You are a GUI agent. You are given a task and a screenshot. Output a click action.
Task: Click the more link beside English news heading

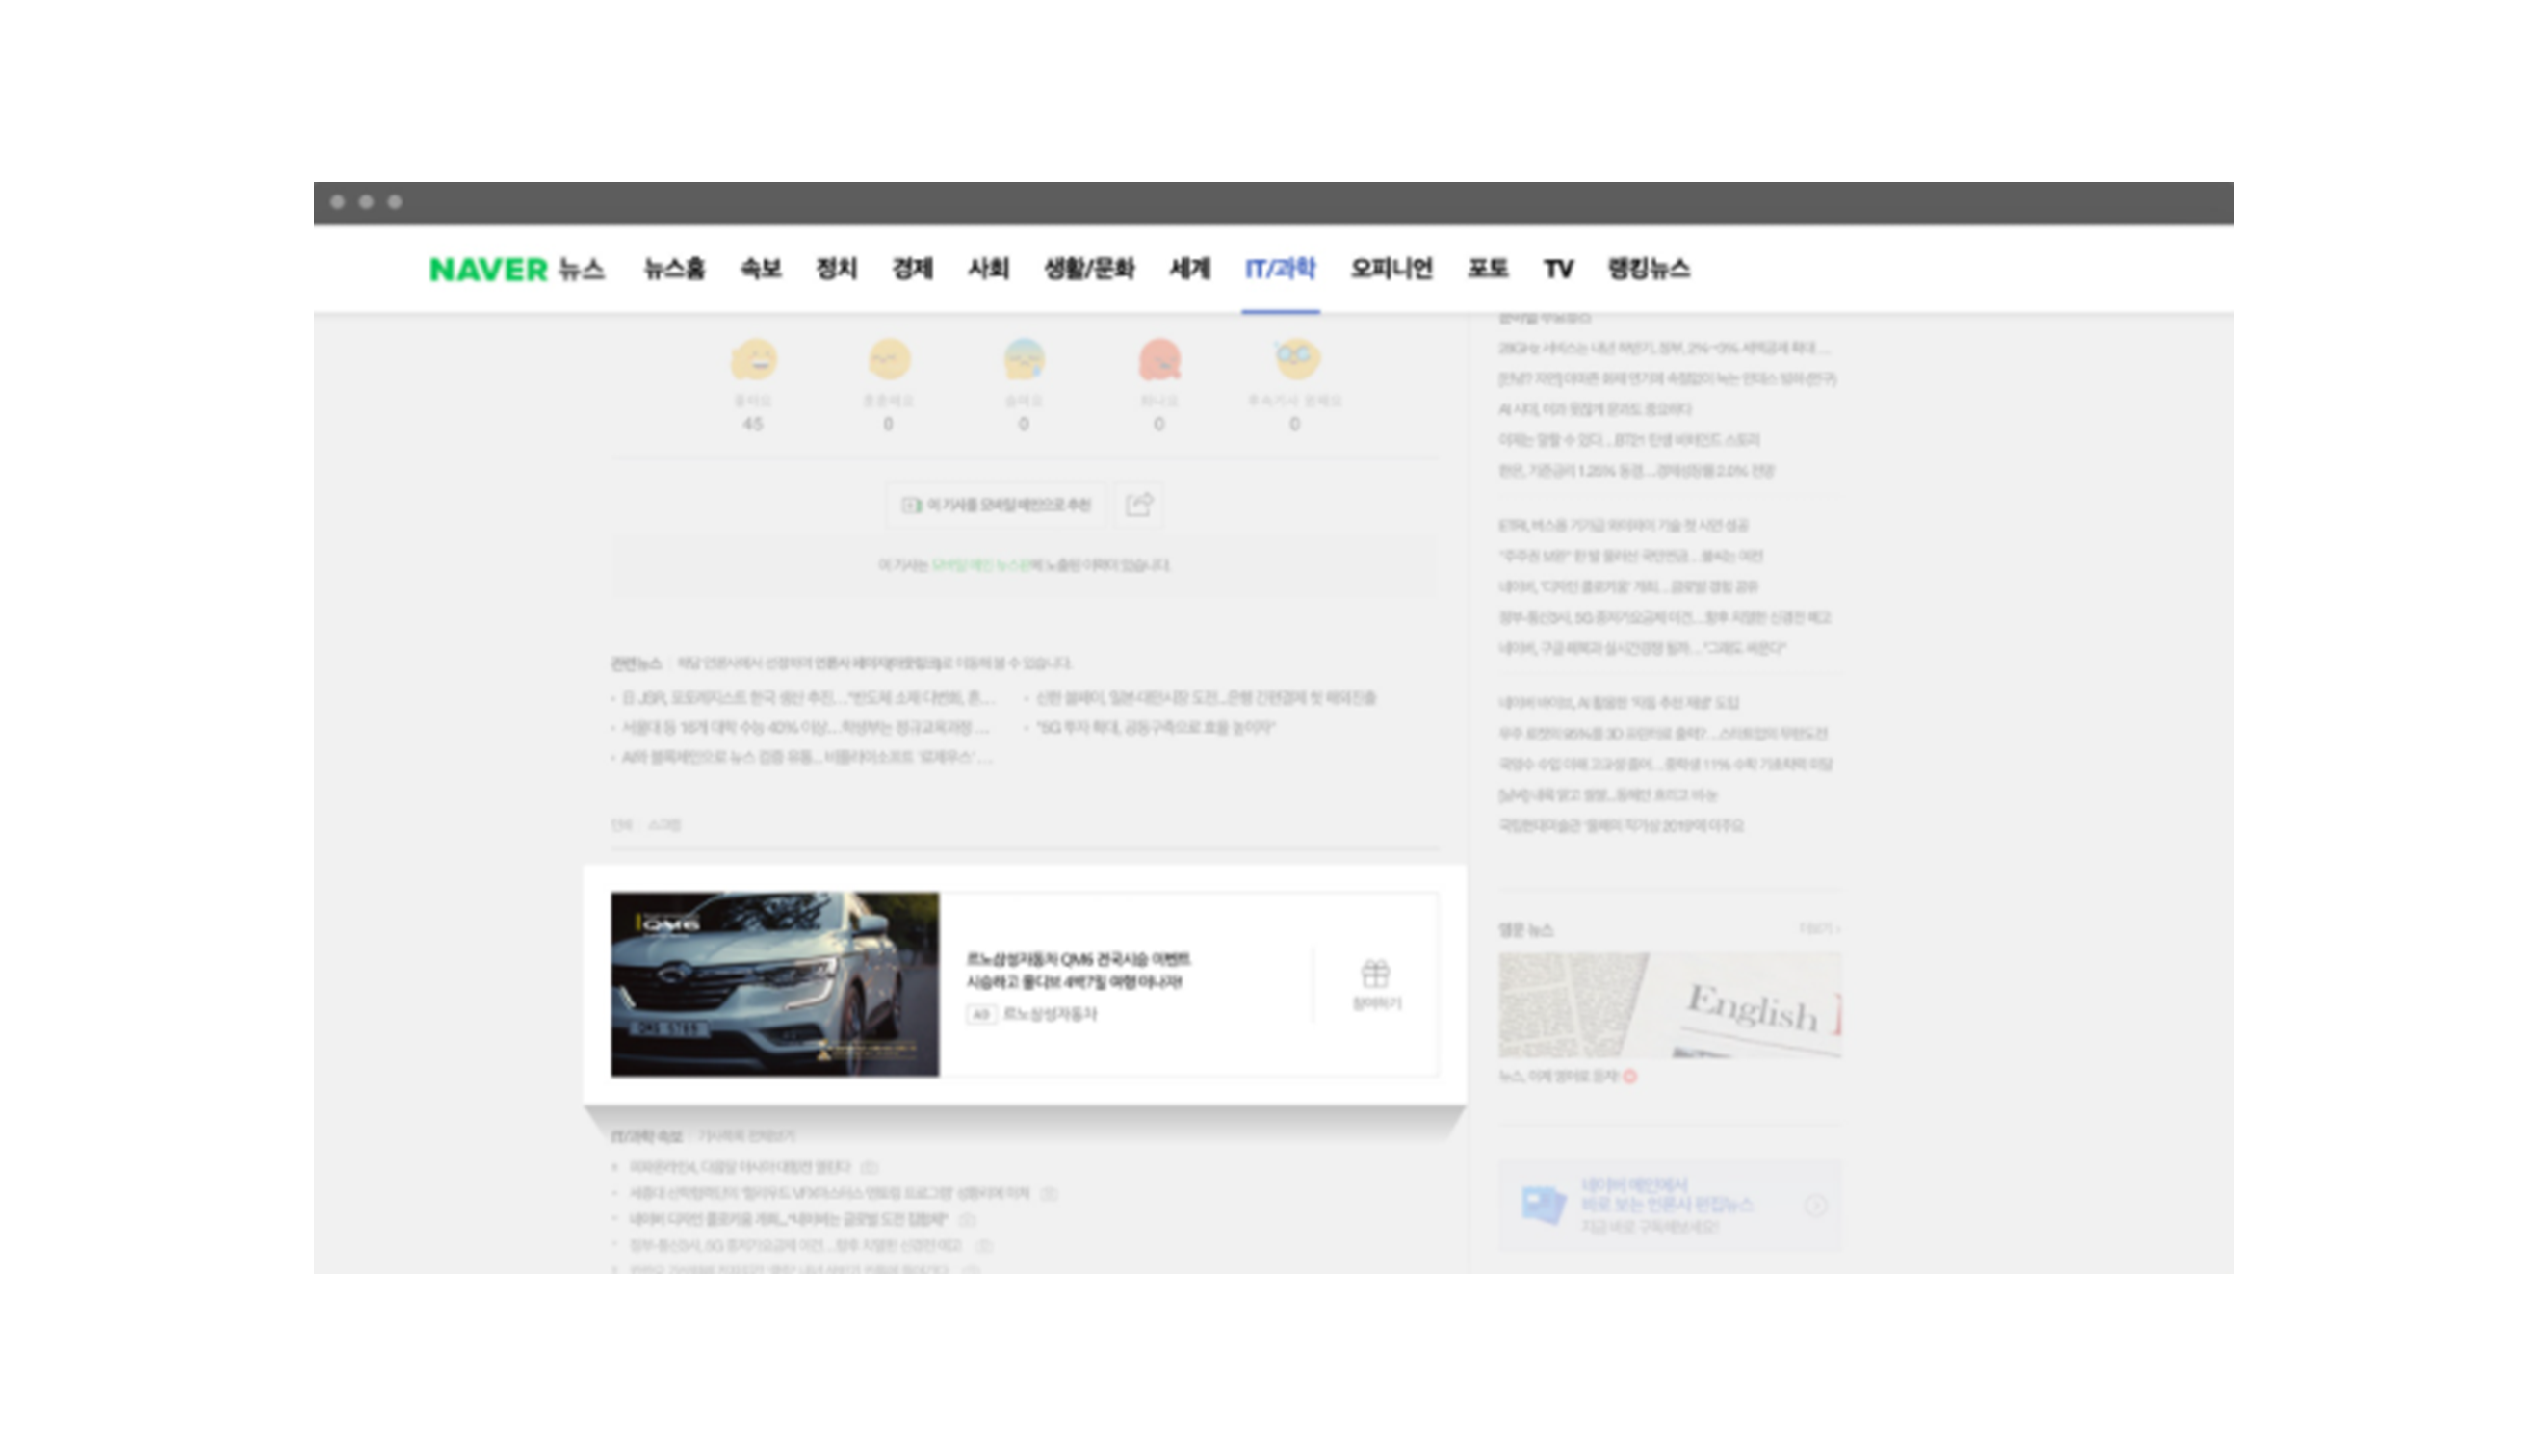tap(1819, 929)
